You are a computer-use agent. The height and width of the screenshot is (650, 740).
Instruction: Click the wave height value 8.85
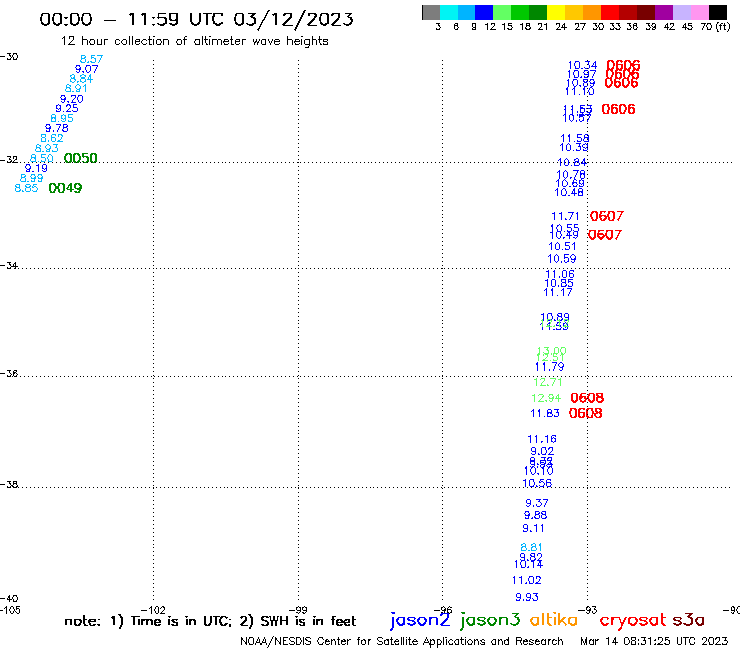tap(26, 188)
